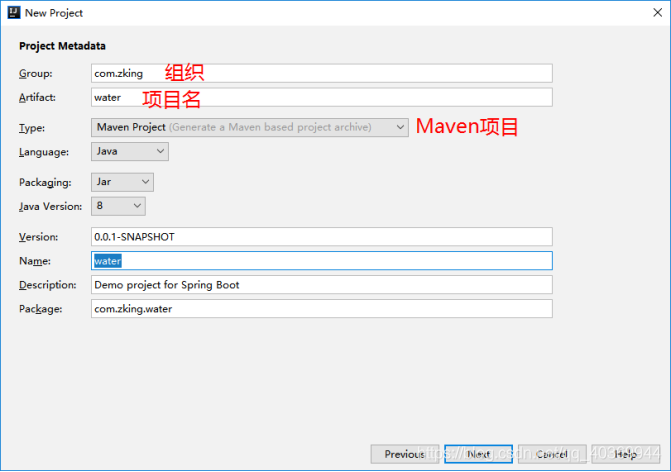Image resolution: width=671 pixels, height=472 pixels.
Task: Click the New Project window title text
Action: [x=53, y=13]
